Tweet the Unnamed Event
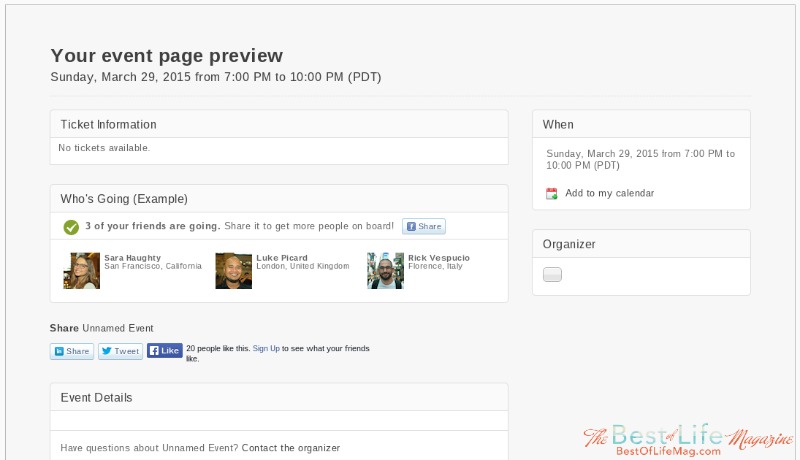 [120, 351]
